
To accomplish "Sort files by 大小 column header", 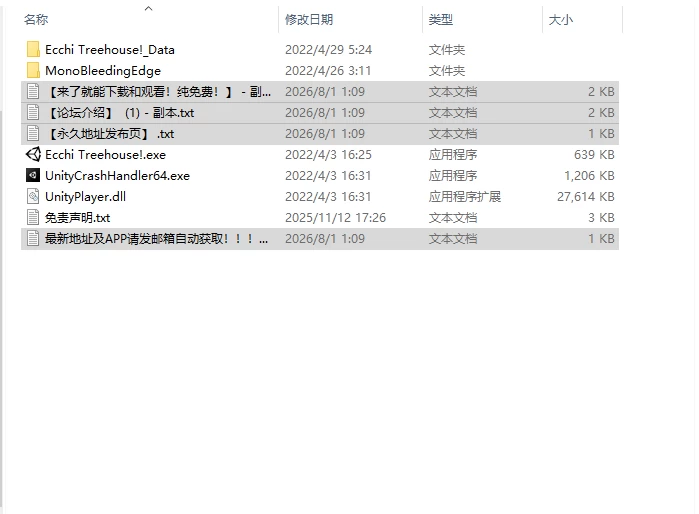I will [x=561, y=20].
